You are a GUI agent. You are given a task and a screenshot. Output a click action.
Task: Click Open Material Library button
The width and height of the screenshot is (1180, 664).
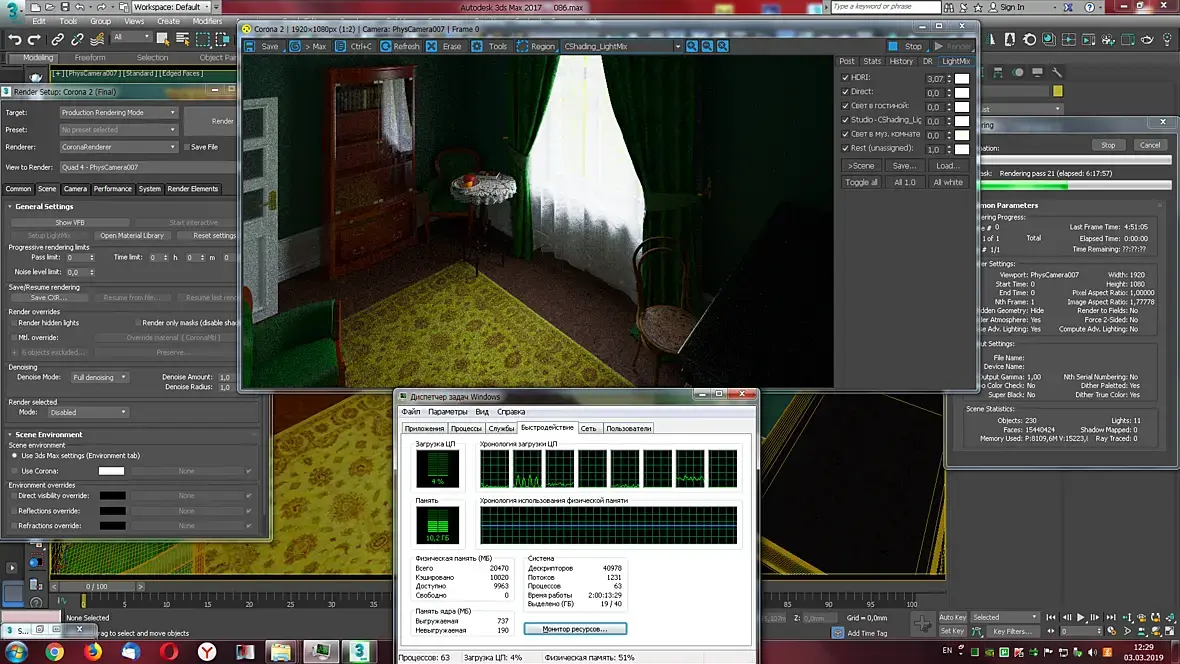coord(132,236)
